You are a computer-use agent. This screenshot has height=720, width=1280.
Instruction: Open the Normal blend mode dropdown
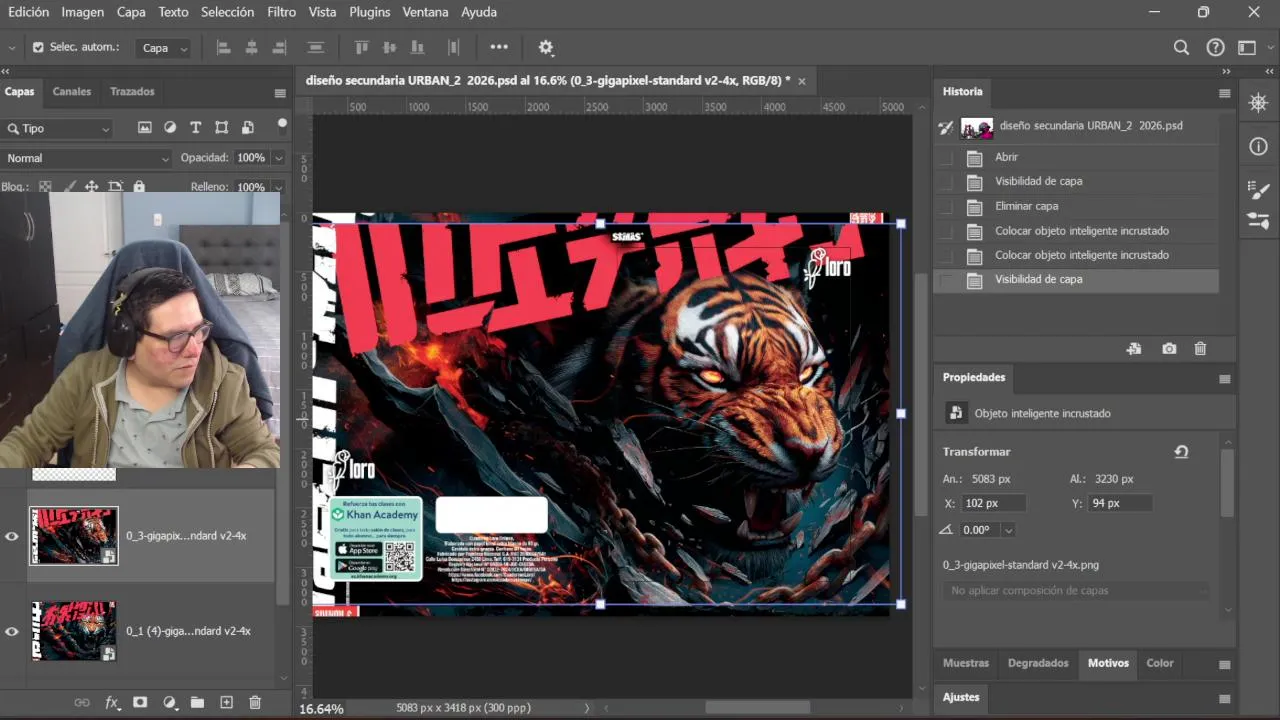click(x=87, y=158)
